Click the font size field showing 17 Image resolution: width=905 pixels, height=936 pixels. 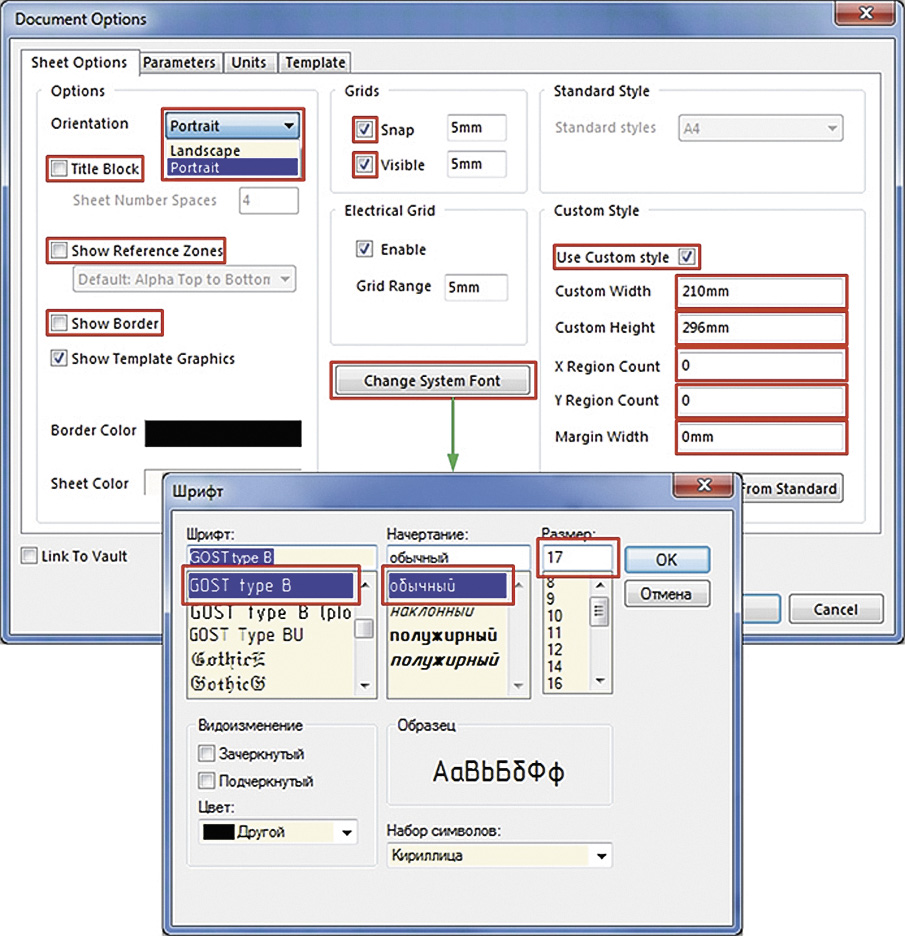(577, 558)
